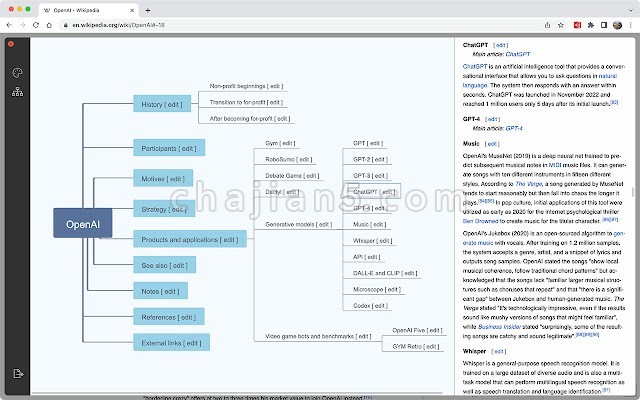Viewport: 640px width, 400px height.
Task: Click the Codex leaf node
Action: [370, 306]
